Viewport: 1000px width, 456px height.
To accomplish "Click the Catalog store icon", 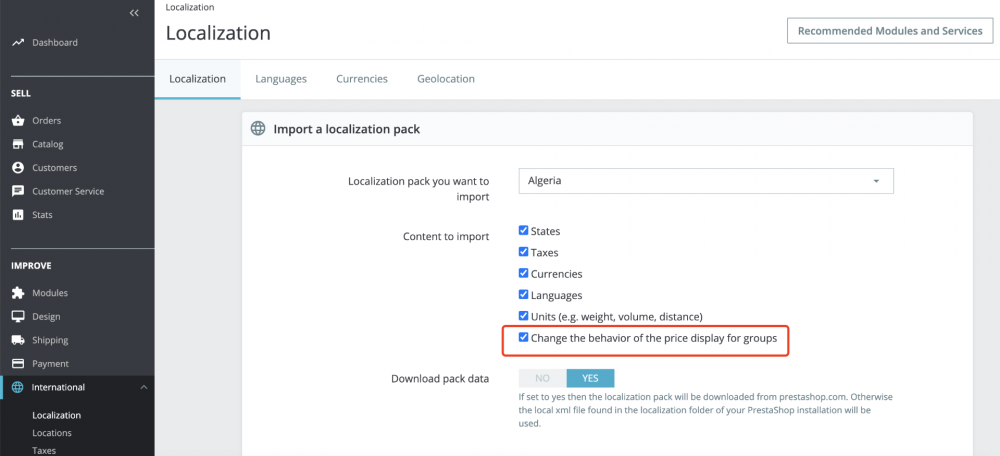I will click(18, 144).
